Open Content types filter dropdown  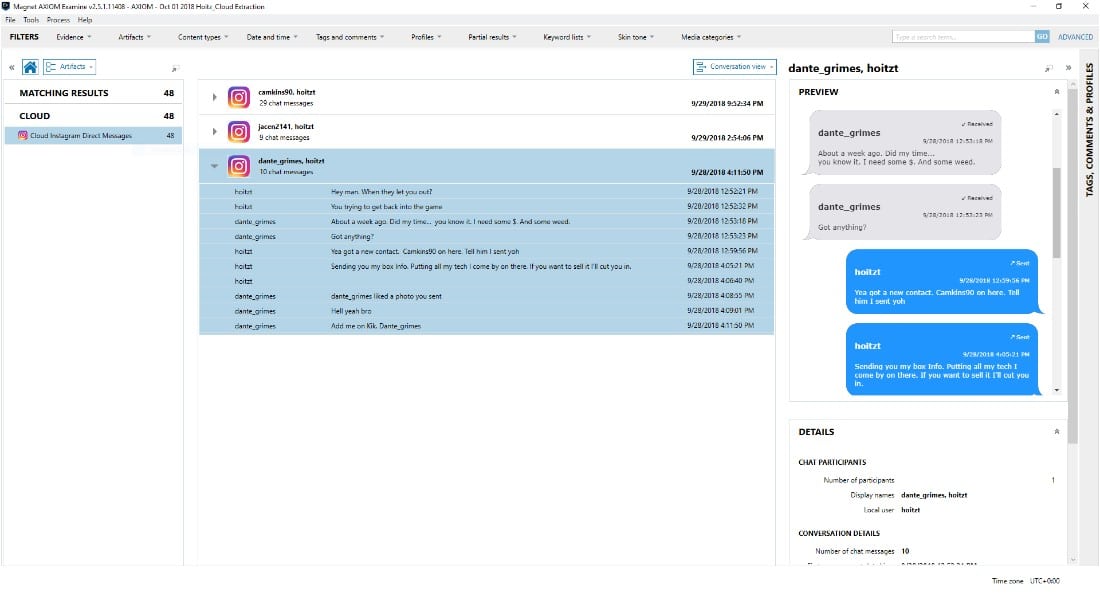coord(203,37)
